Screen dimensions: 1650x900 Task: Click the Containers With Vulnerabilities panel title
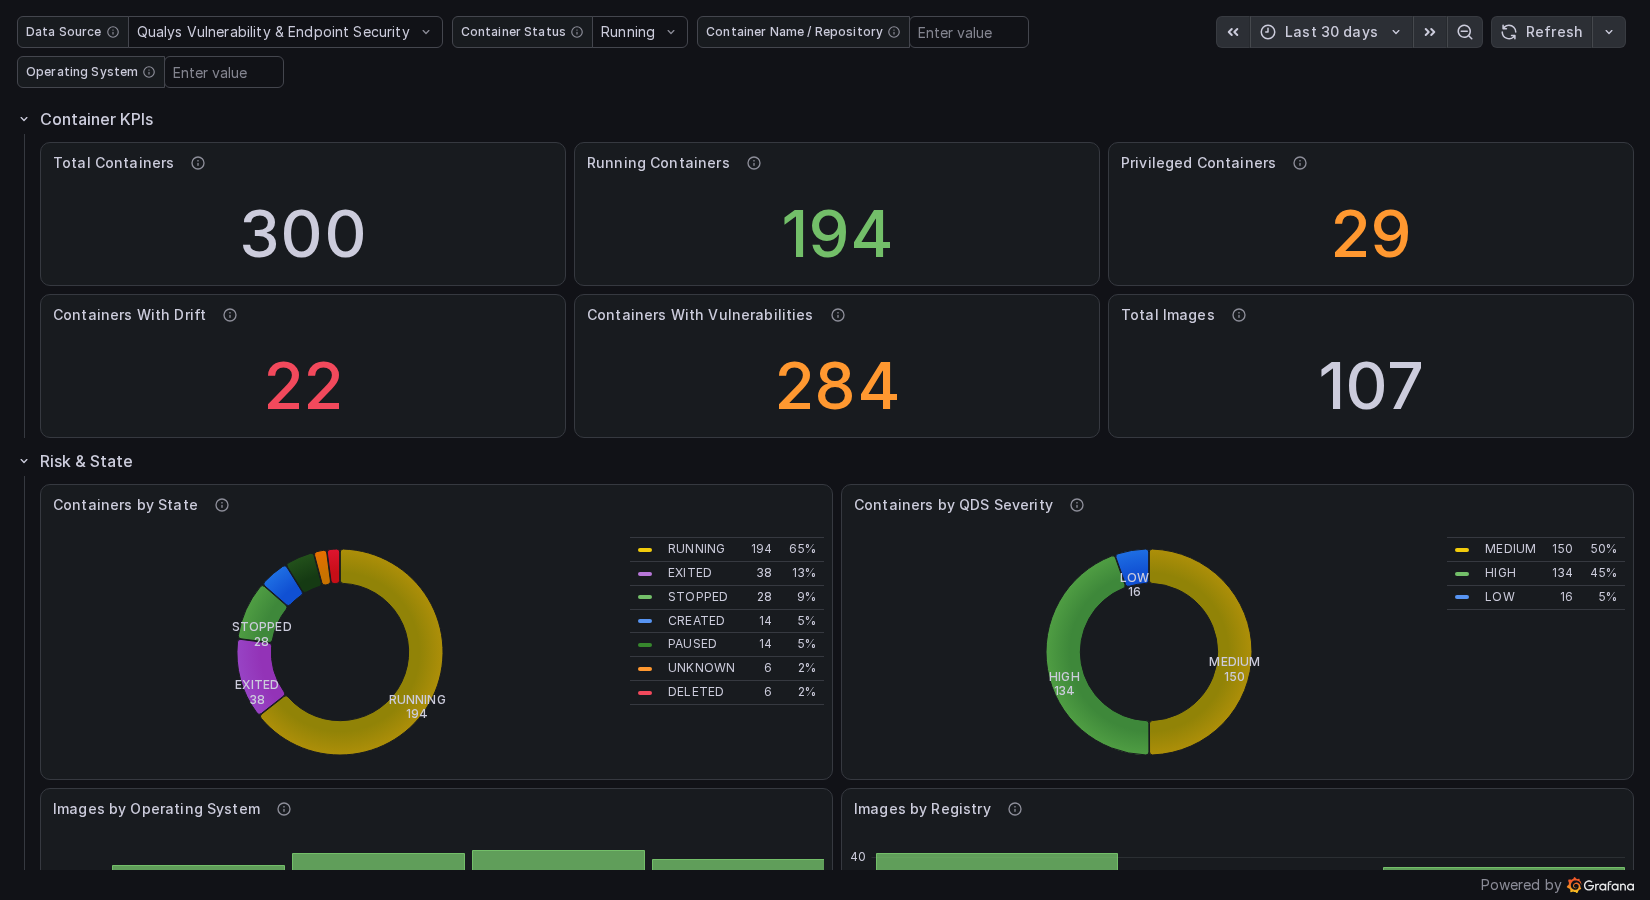point(700,315)
